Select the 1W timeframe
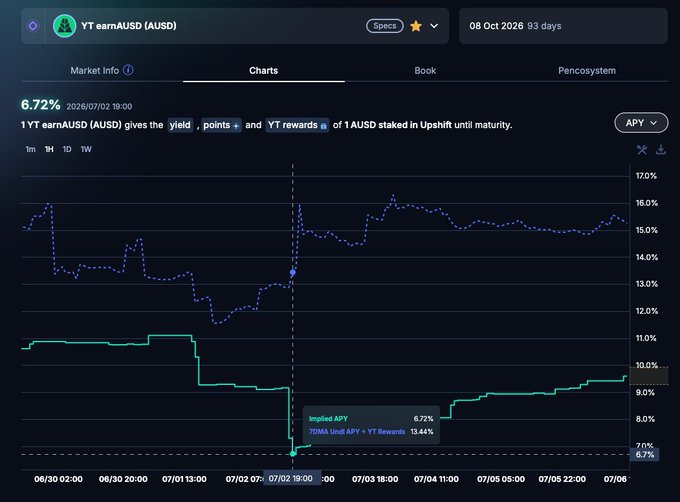This screenshot has width=680, height=502. coord(86,150)
